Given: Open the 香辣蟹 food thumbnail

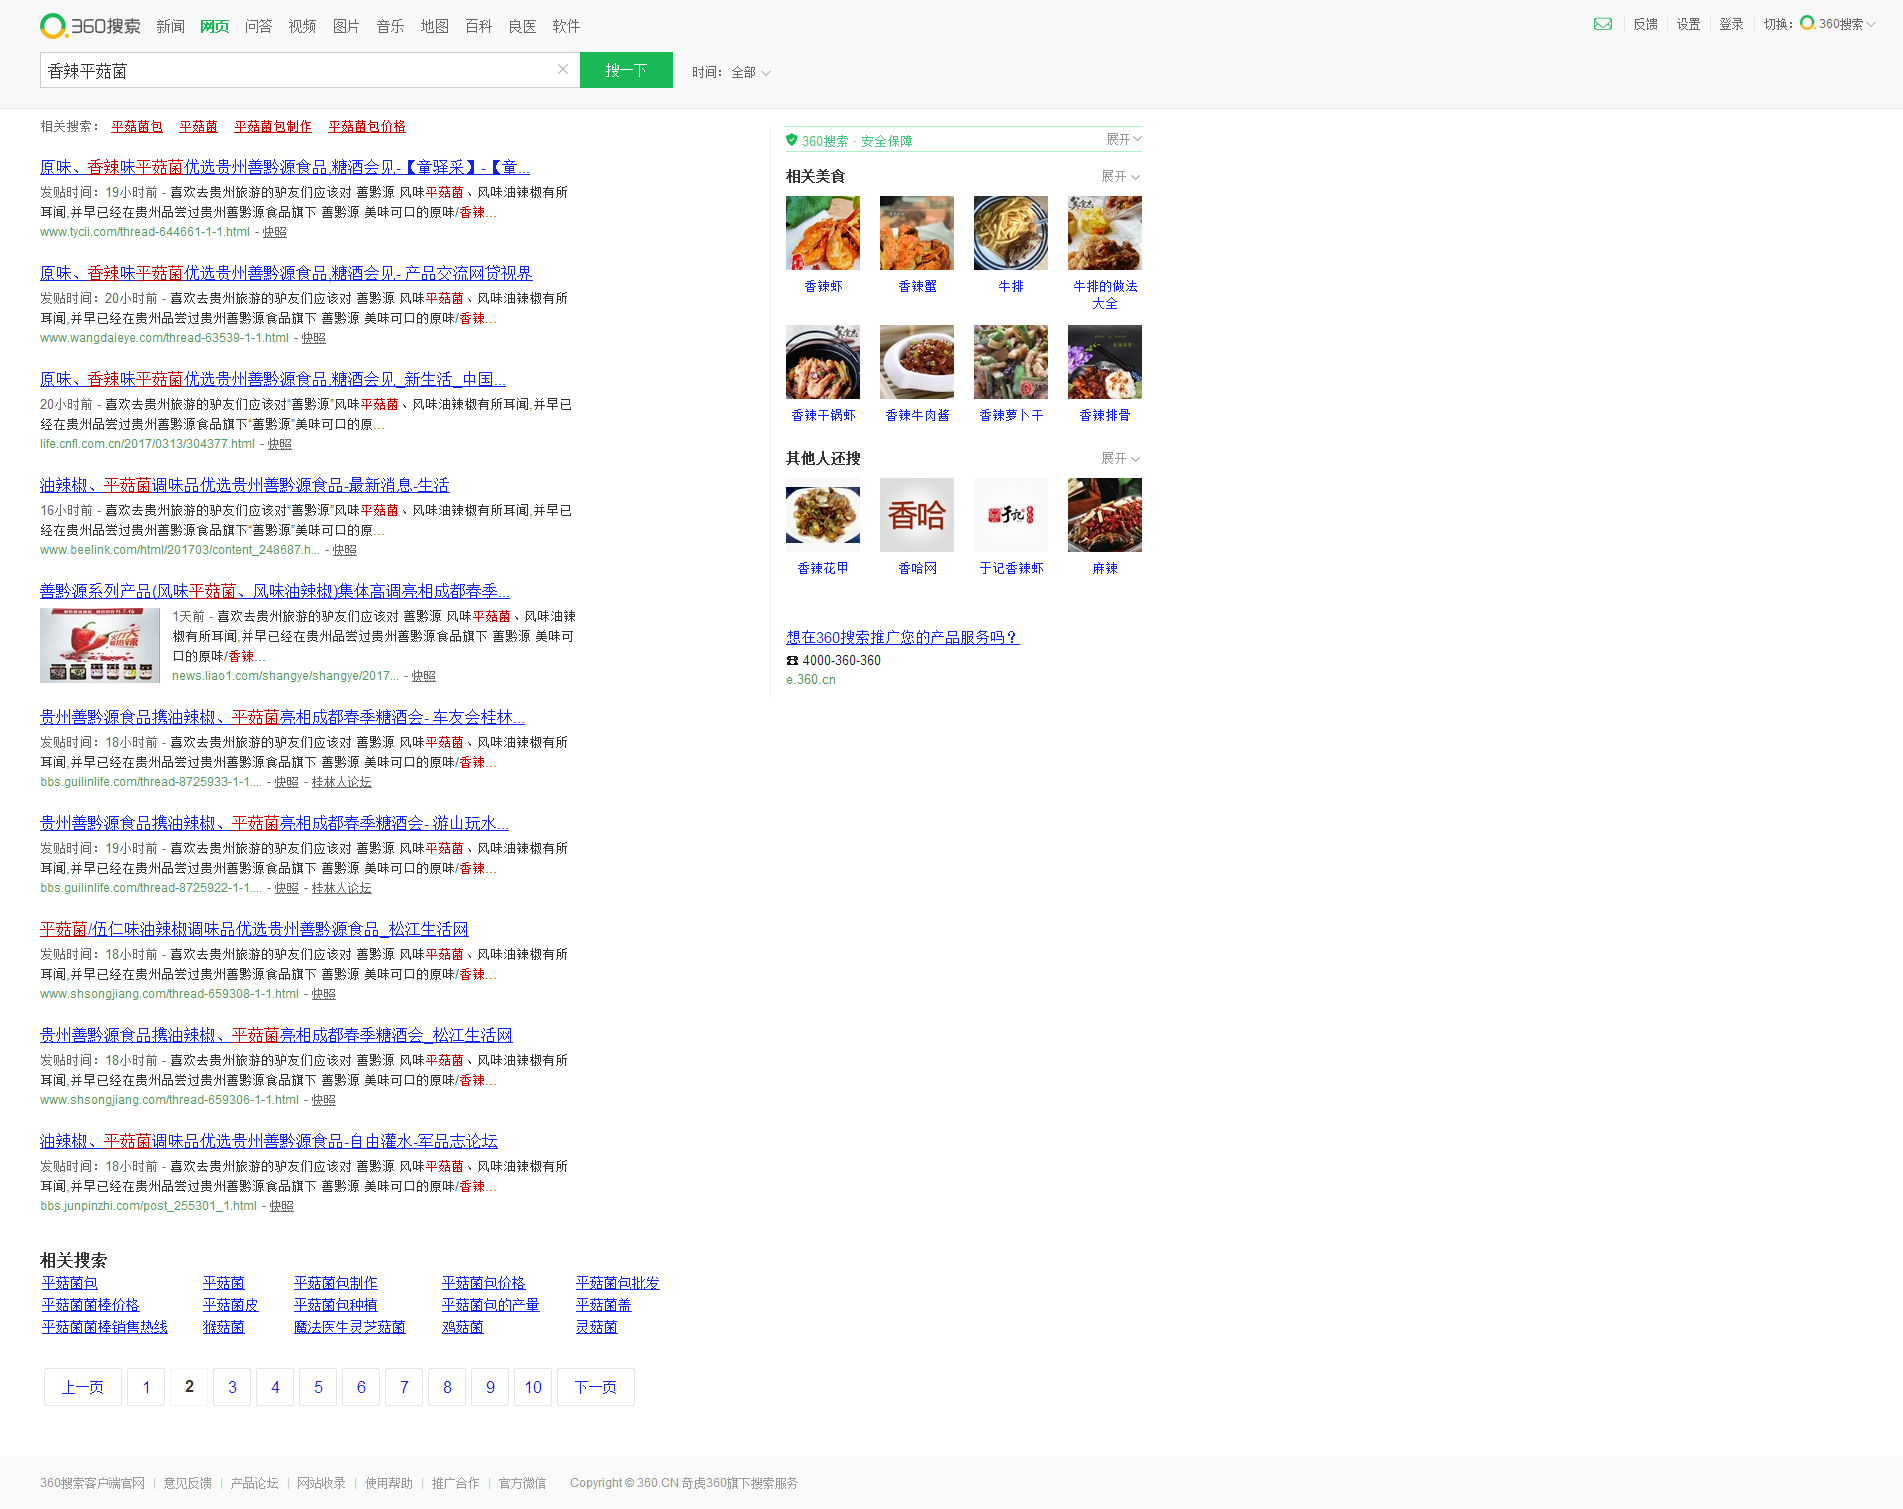Looking at the screenshot, I should [917, 233].
